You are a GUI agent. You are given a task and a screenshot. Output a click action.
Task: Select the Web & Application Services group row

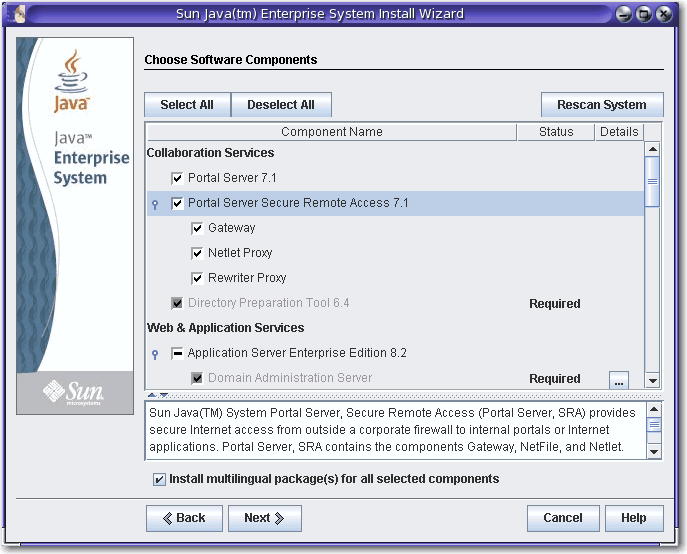[x=395, y=328]
